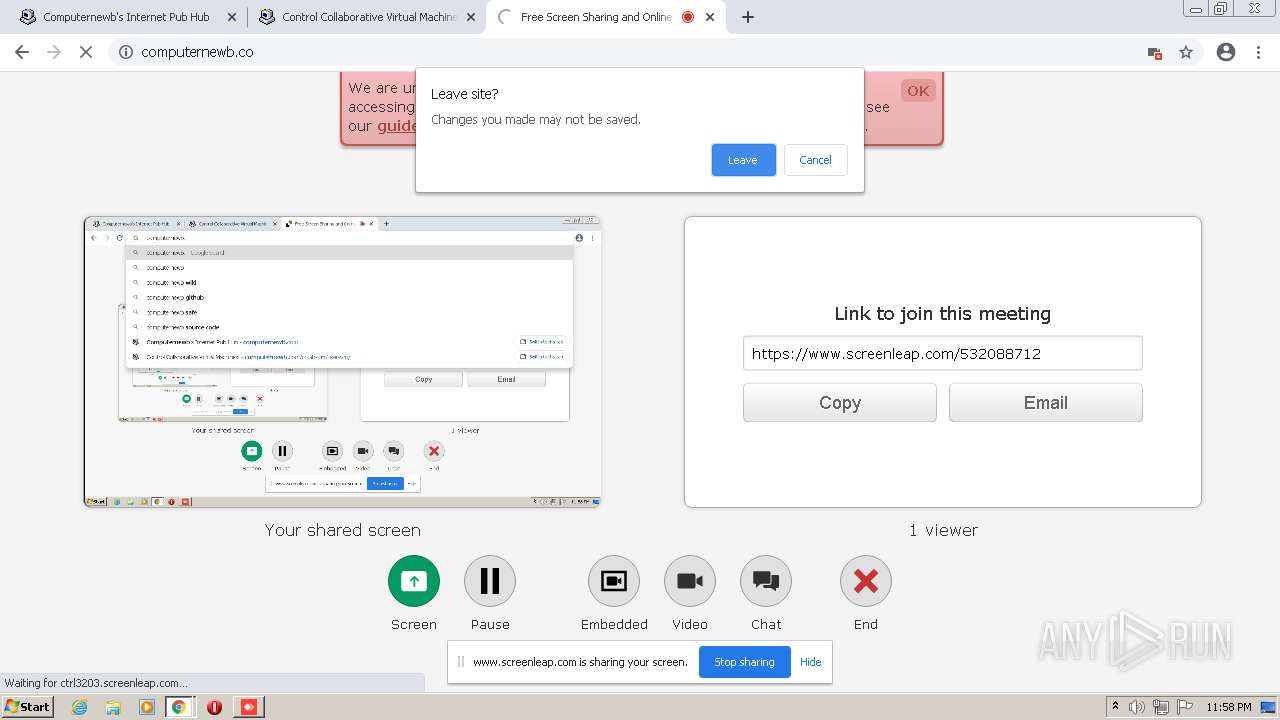Select the meeting link text field
This screenshot has height=720, width=1280.
point(942,353)
